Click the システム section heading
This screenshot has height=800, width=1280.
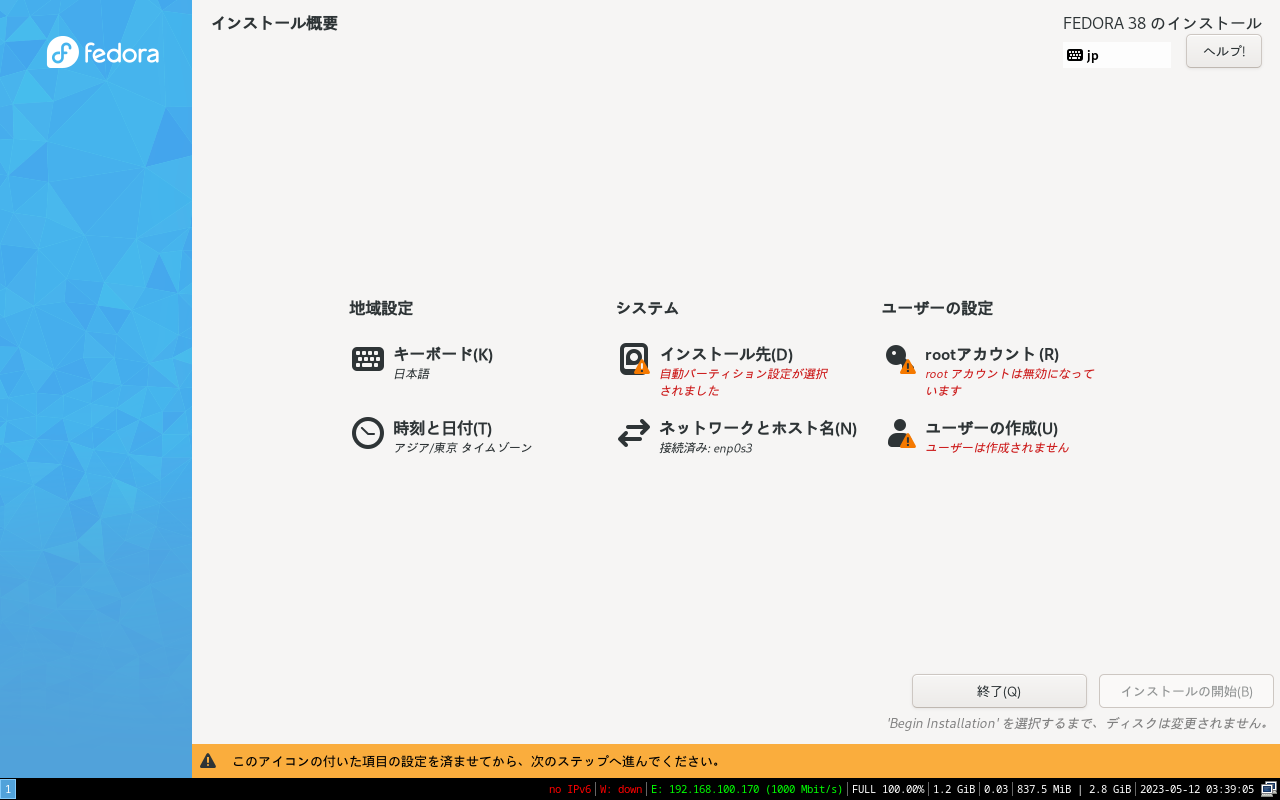pyautogui.click(x=647, y=308)
